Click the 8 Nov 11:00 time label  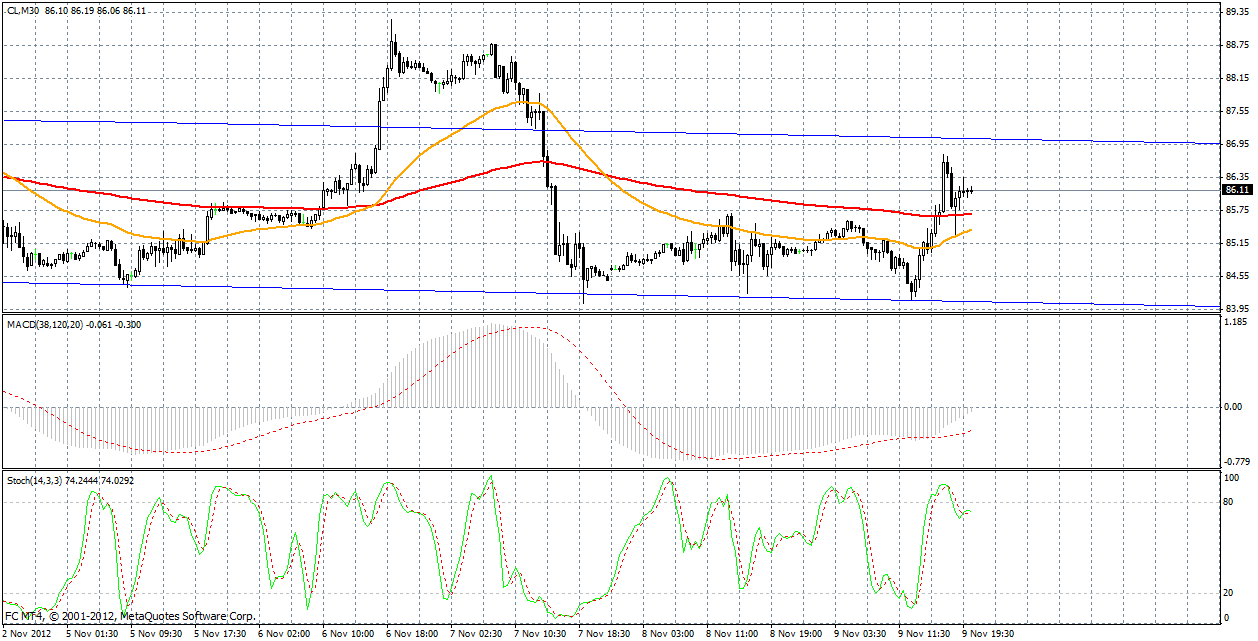tap(731, 634)
